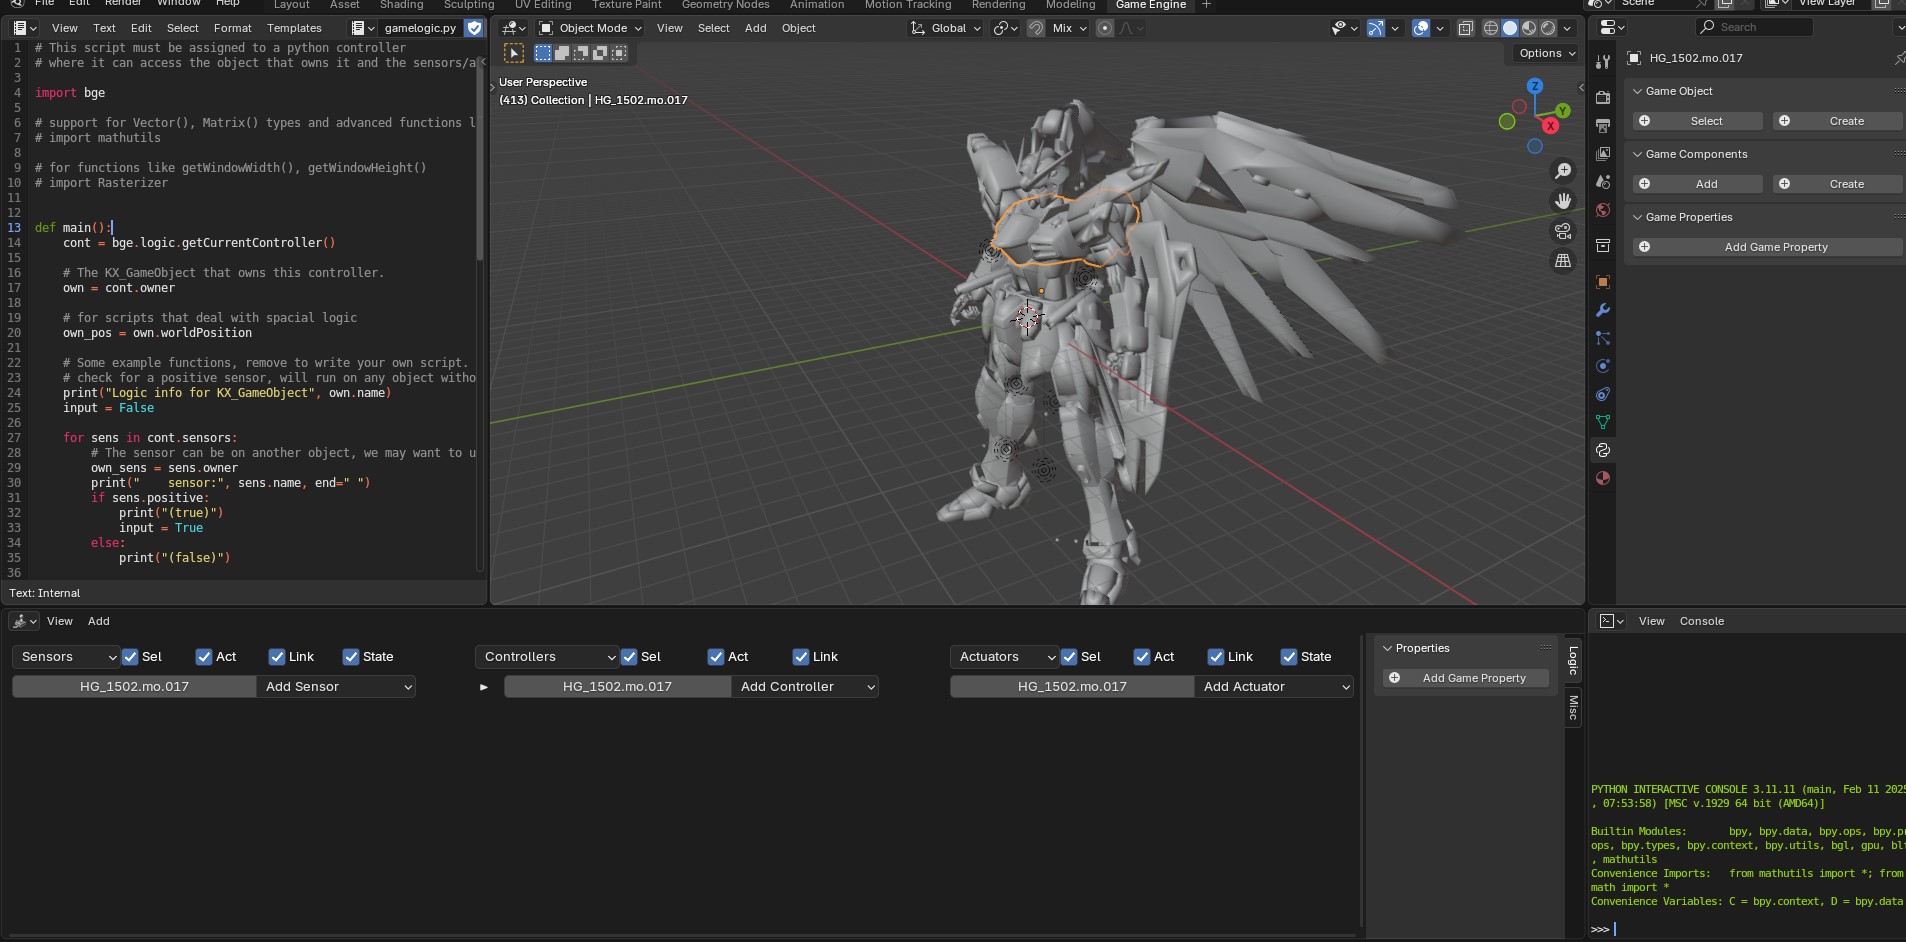The height and width of the screenshot is (942, 1906).
Task: Open the viewport Options dropdown
Action: (x=1547, y=54)
